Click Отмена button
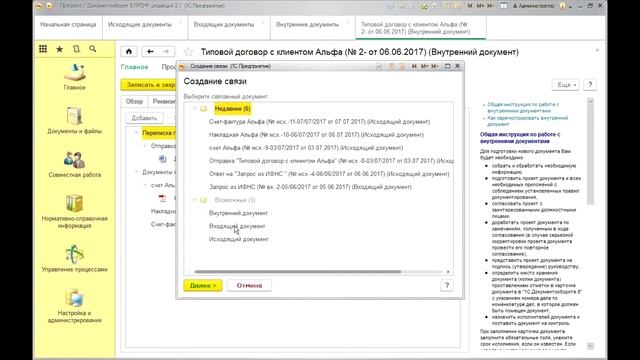Viewport: 640px width, 360px height. tap(249, 285)
